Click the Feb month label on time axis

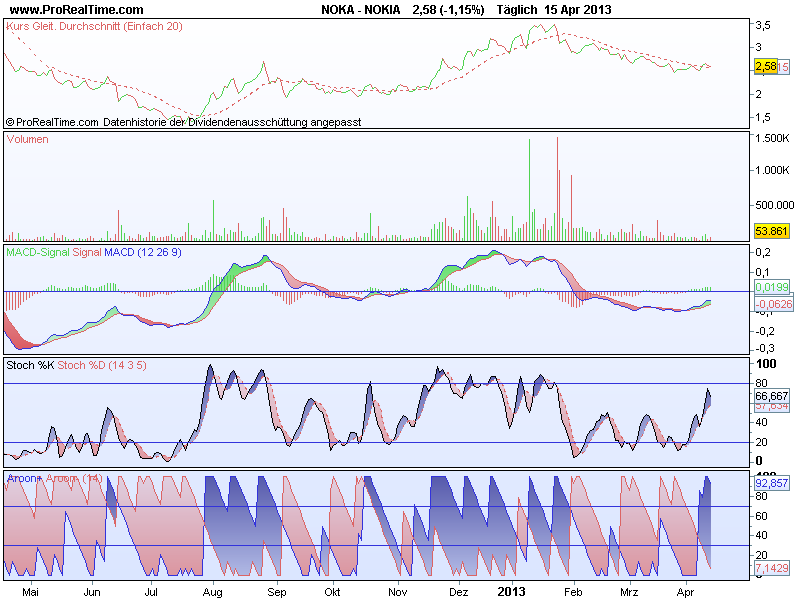573,592
